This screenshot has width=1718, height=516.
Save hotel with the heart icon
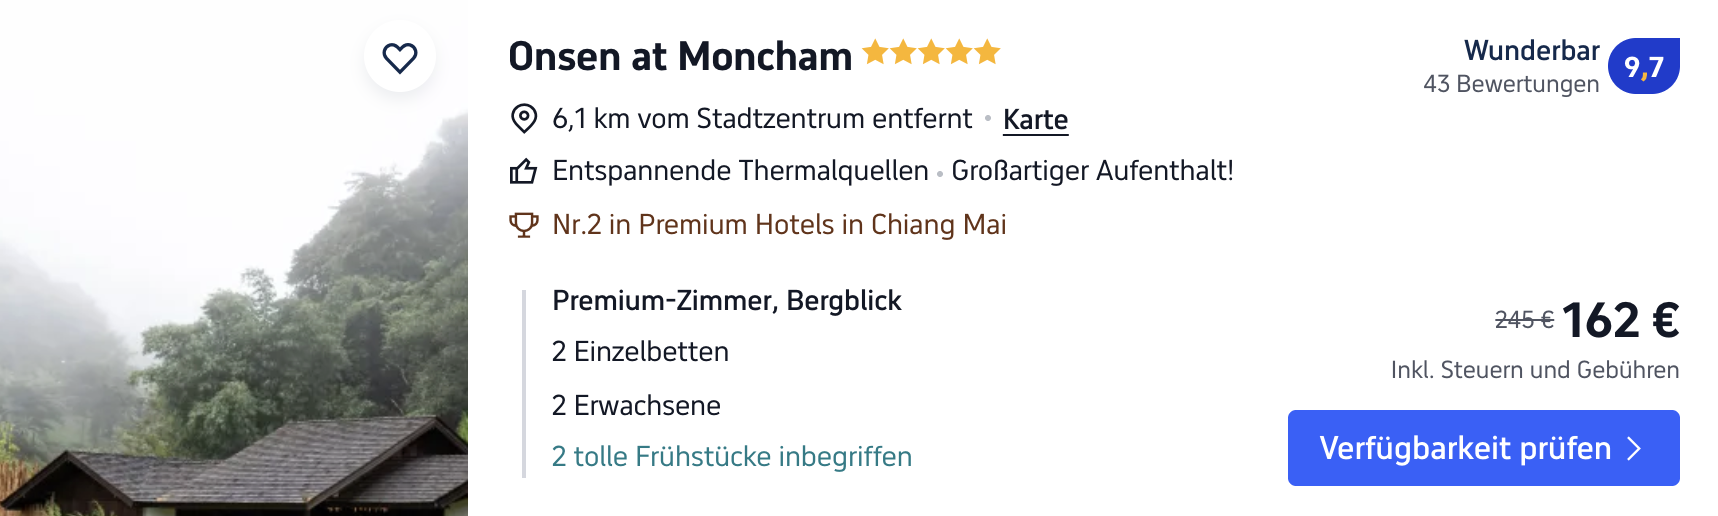(x=400, y=58)
